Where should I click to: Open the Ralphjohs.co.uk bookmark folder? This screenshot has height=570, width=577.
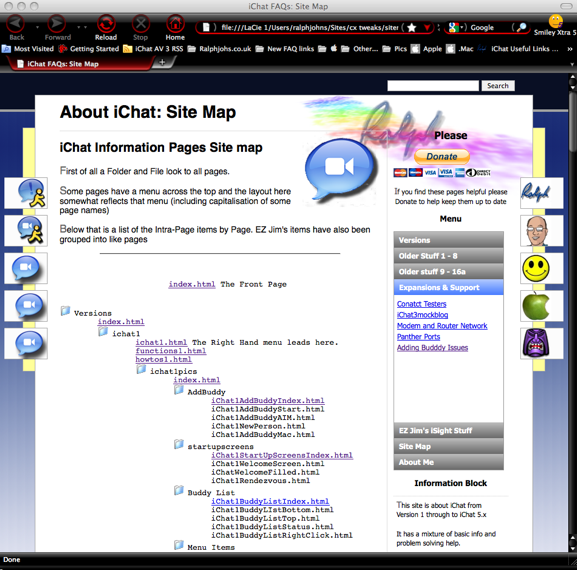coord(219,49)
